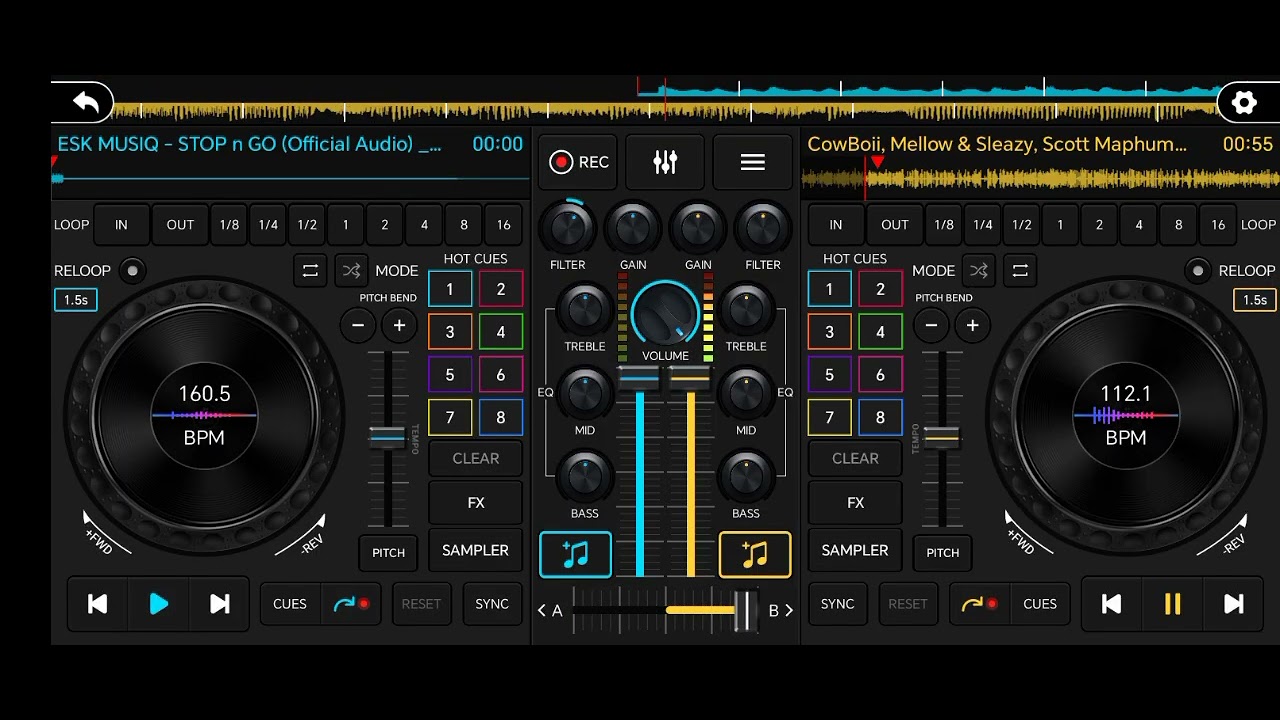This screenshot has width=1280, height=720.
Task: Enable right deck RELOOP radio button
Action: click(1198, 270)
